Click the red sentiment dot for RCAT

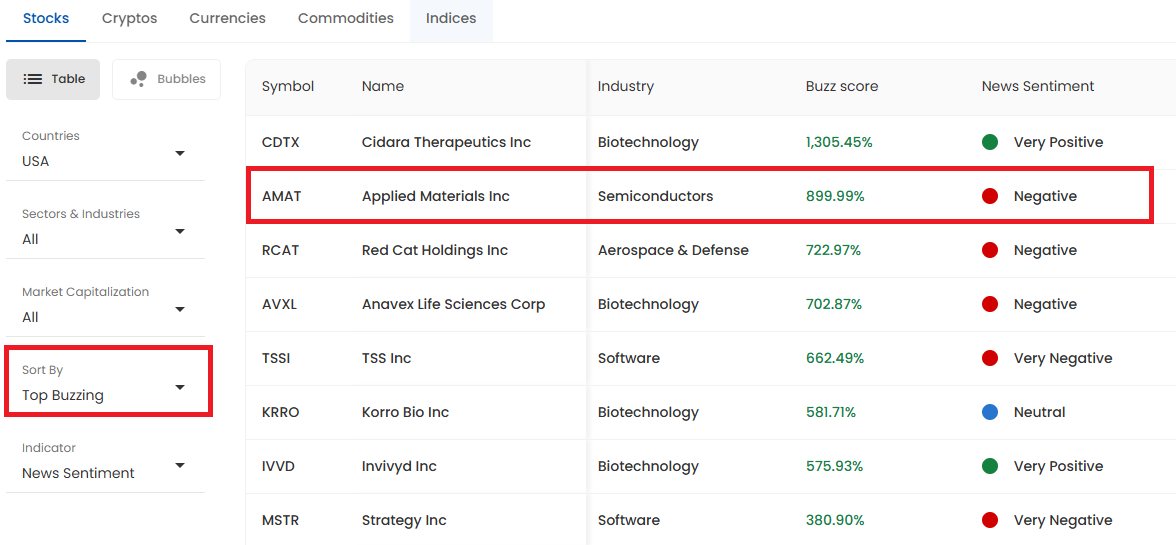tap(990, 250)
